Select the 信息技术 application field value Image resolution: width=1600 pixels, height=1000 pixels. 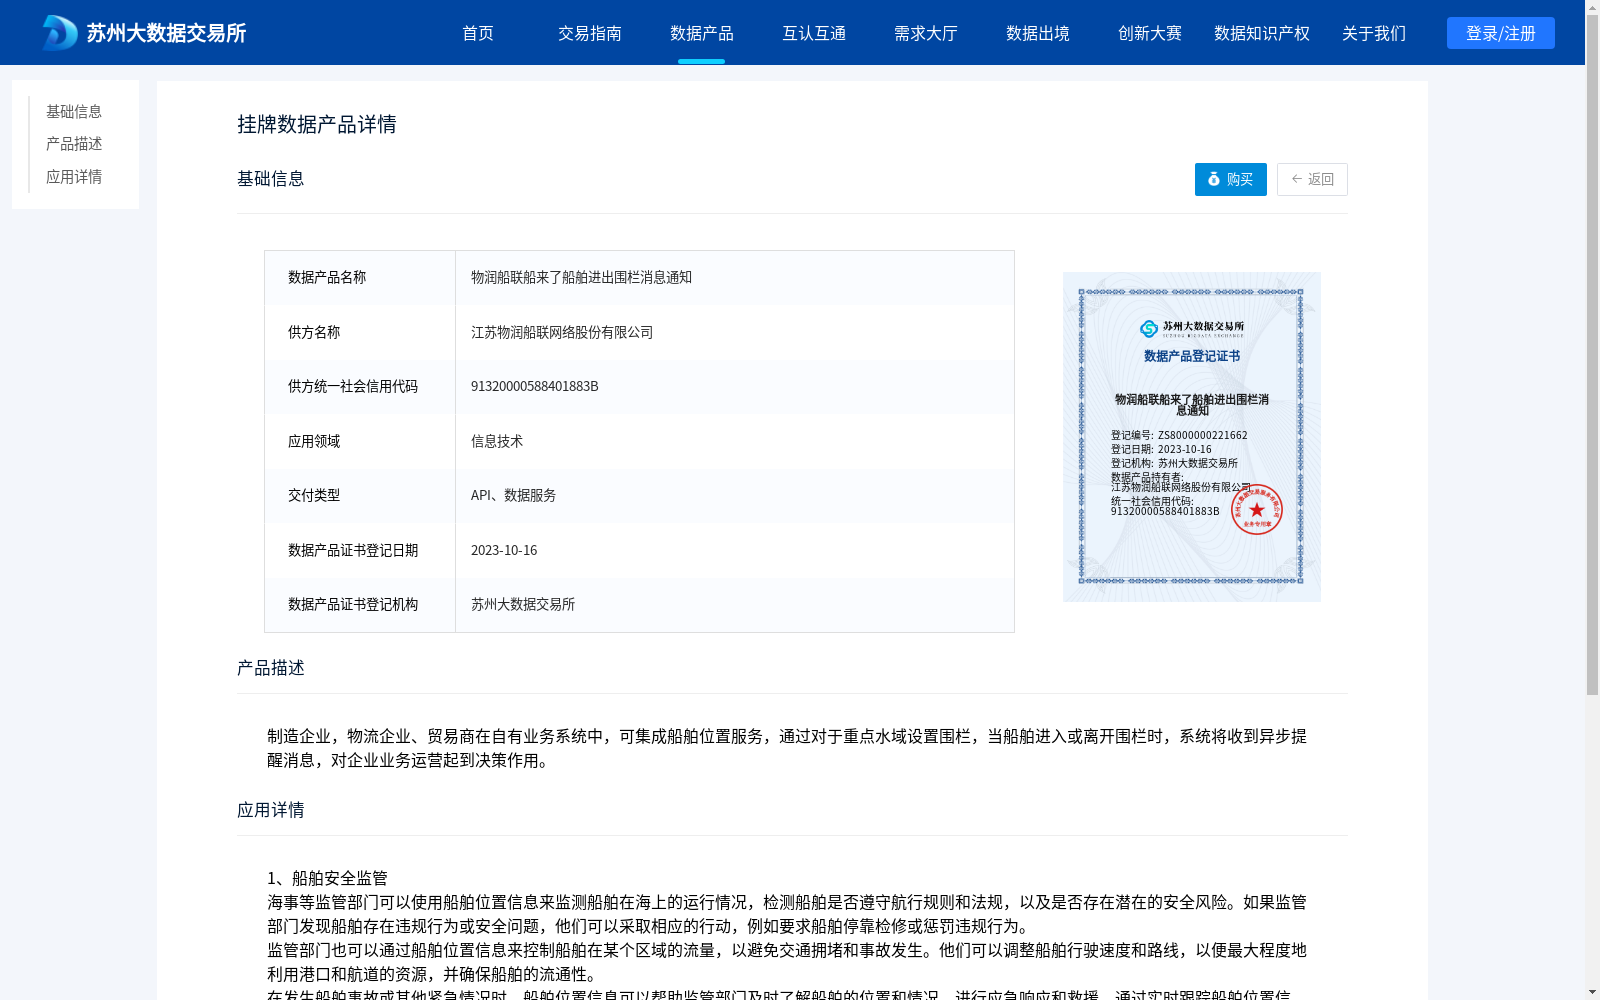497,441
